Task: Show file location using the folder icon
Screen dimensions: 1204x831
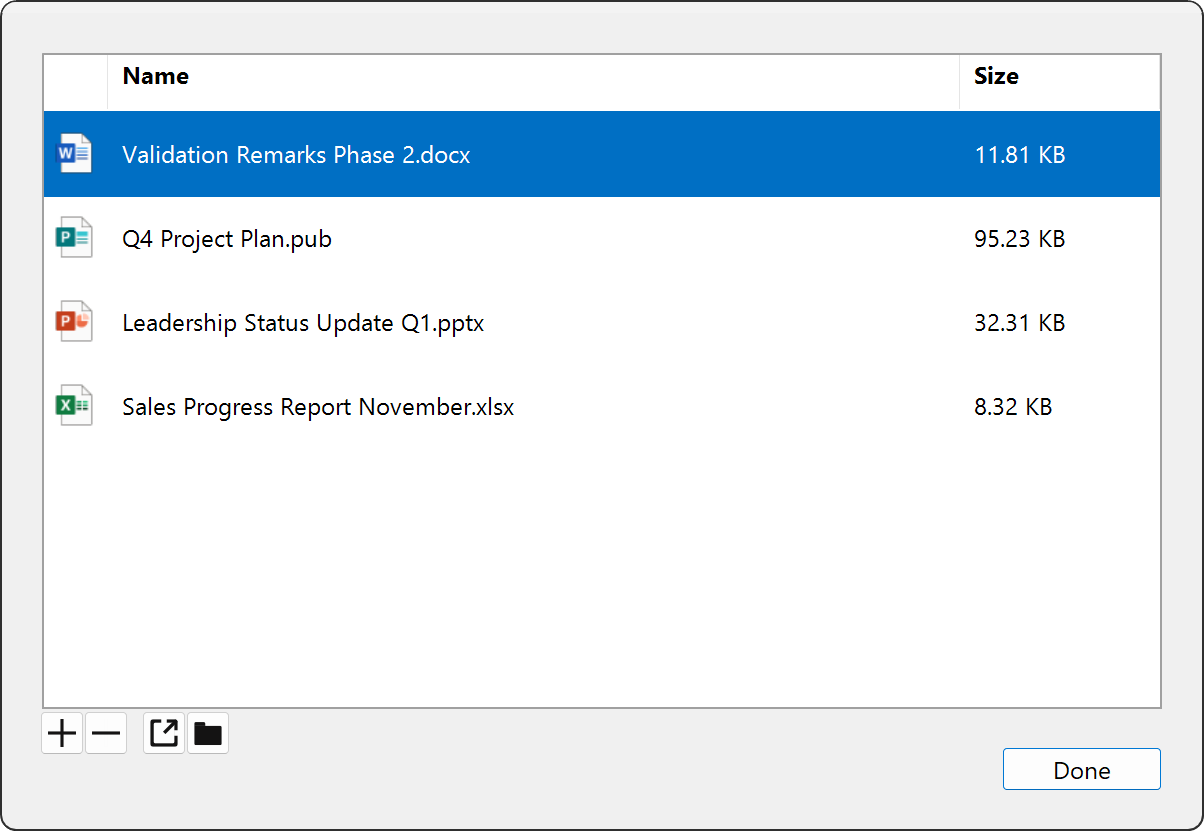Action: (x=208, y=733)
